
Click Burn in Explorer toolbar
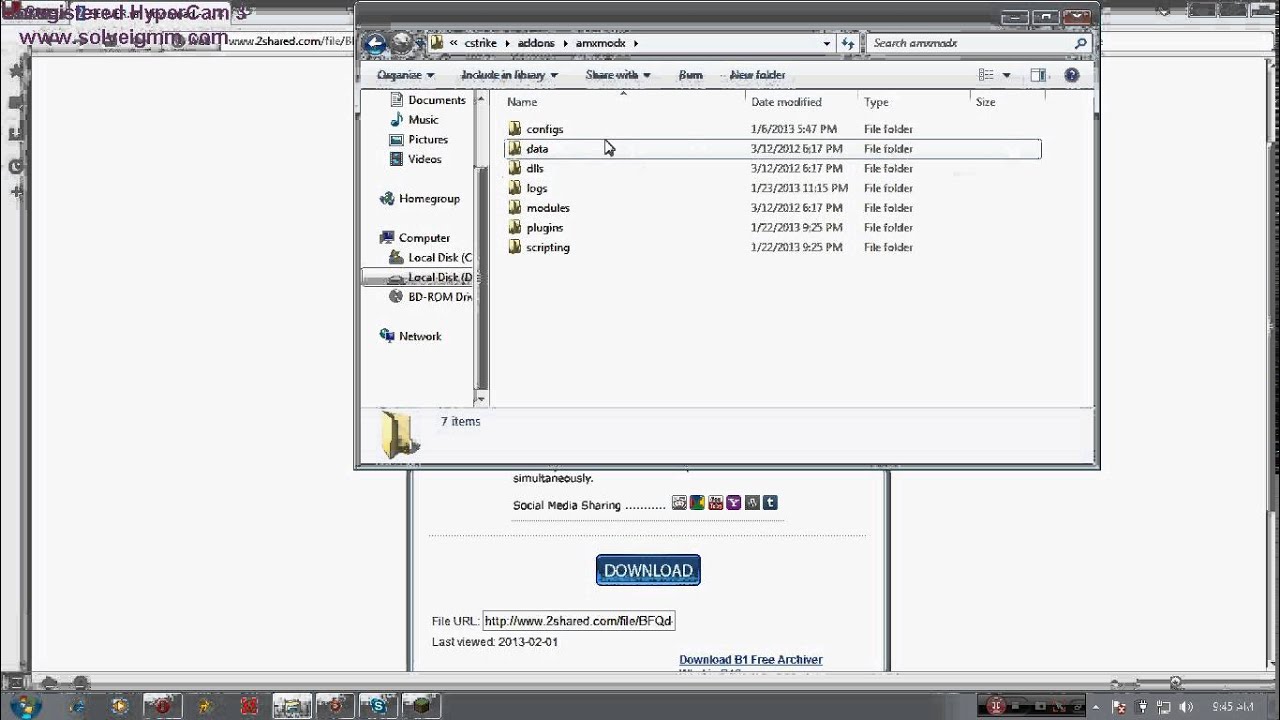click(690, 75)
